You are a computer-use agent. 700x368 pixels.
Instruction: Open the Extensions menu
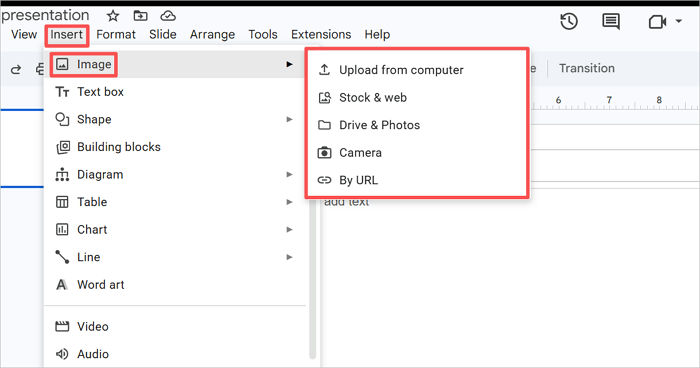click(x=321, y=34)
